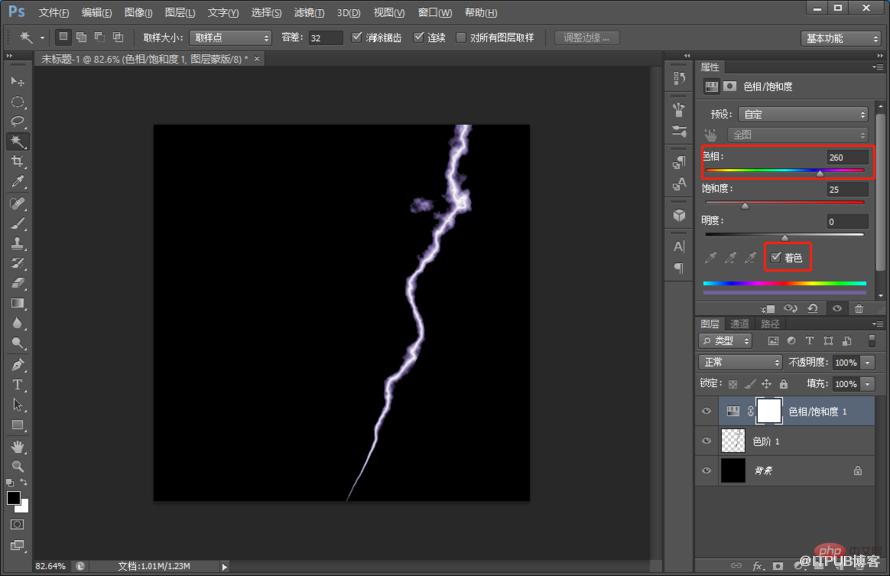Delete the adjustment layer via trash icon
The width and height of the screenshot is (890, 576).
coord(859,308)
